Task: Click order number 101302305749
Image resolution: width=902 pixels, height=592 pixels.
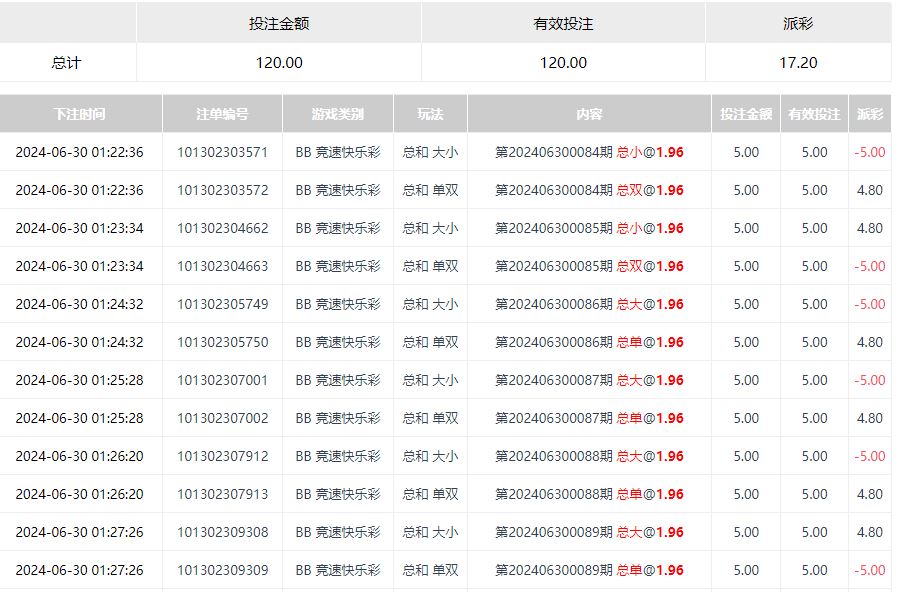Action: (x=222, y=304)
